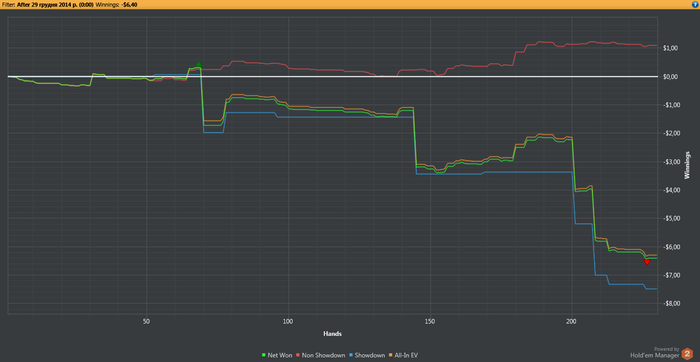Screen dimensions: 700x362
Task: Click the '50' hands axis label
Action: (x=146, y=321)
